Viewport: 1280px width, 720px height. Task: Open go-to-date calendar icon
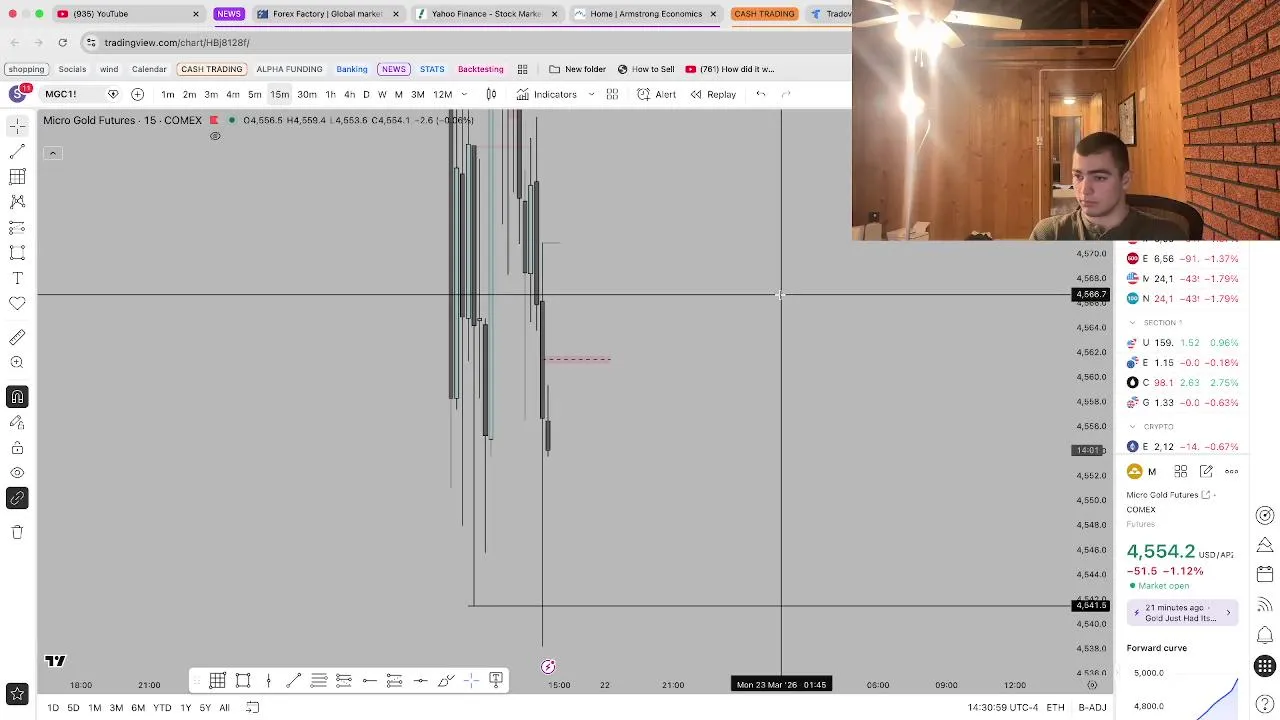click(253, 708)
